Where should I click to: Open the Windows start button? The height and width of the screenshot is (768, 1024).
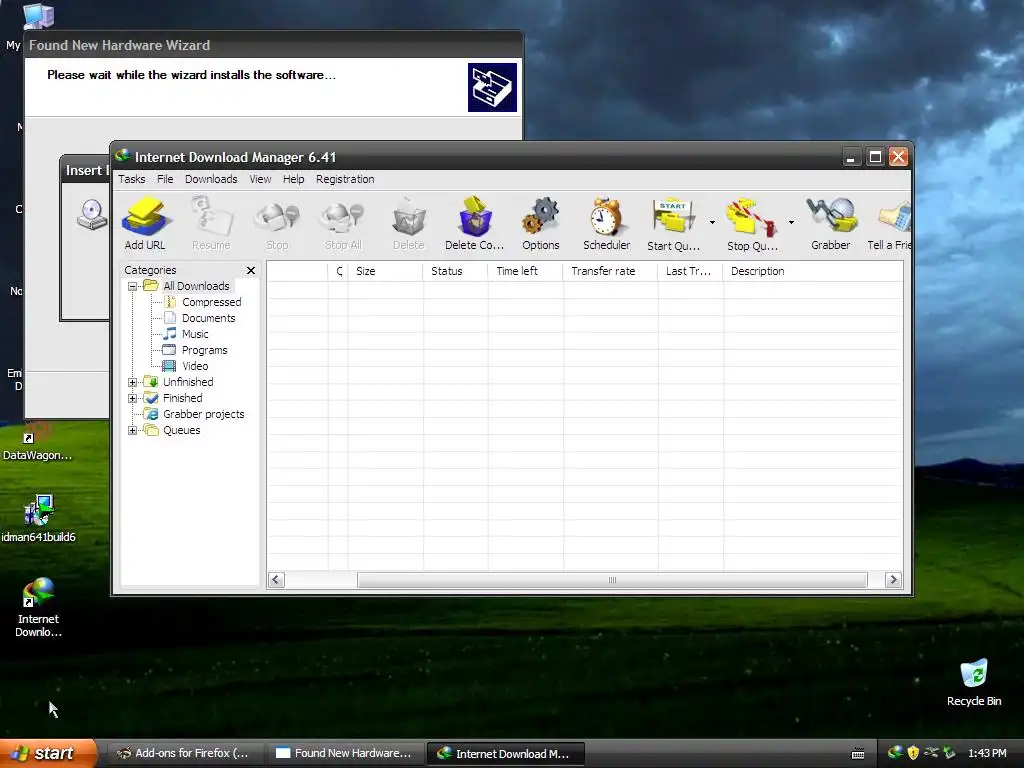pos(48,753)
